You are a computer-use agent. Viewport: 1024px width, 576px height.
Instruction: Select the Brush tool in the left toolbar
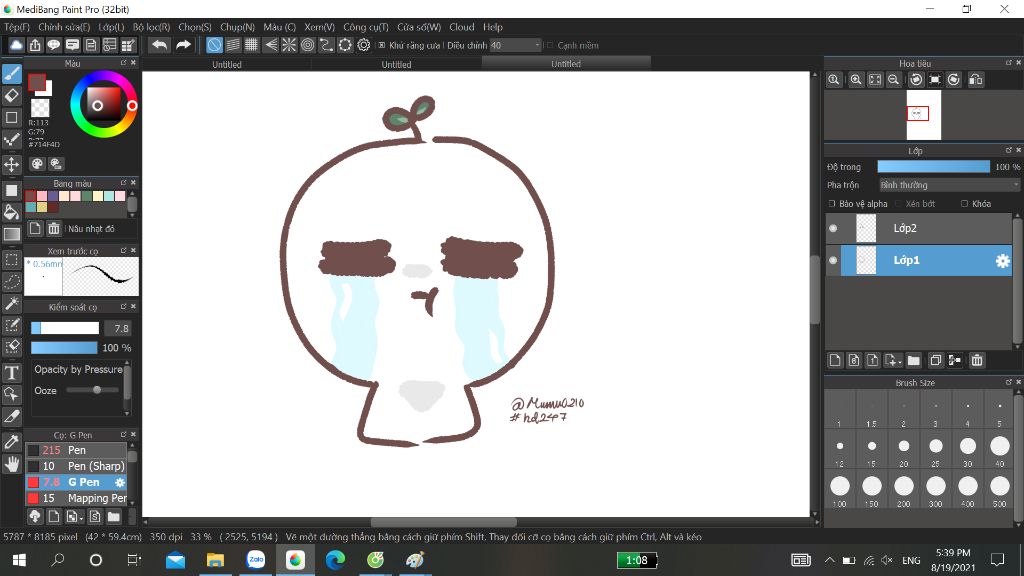point(12,74)
